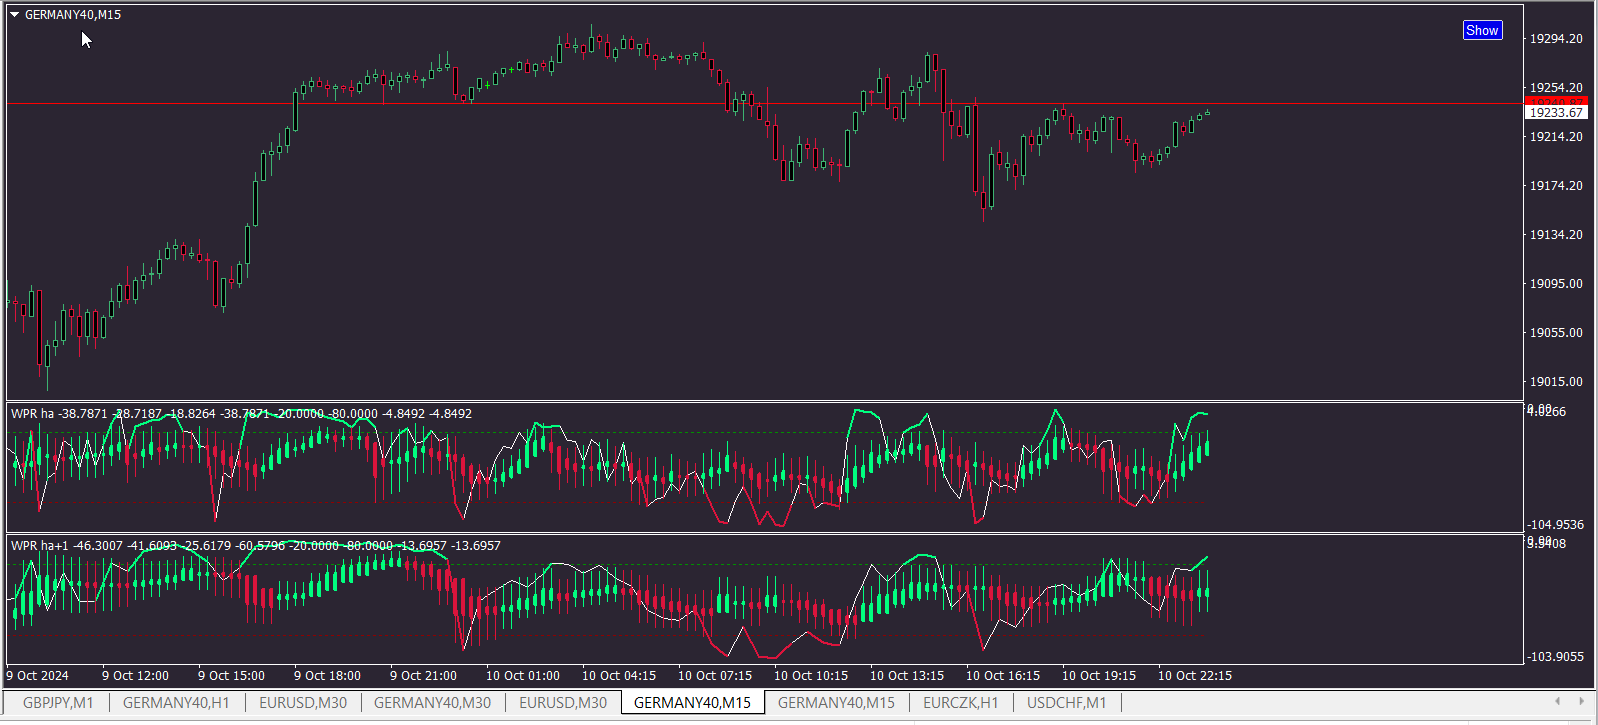Viewport: 1598px width, 725px height.
Task: Click the tab scroll left arrow
Action: [1557, 701]
